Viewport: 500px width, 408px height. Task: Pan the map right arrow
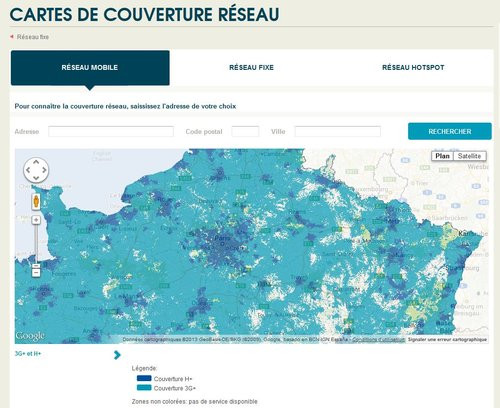(44, 170)
